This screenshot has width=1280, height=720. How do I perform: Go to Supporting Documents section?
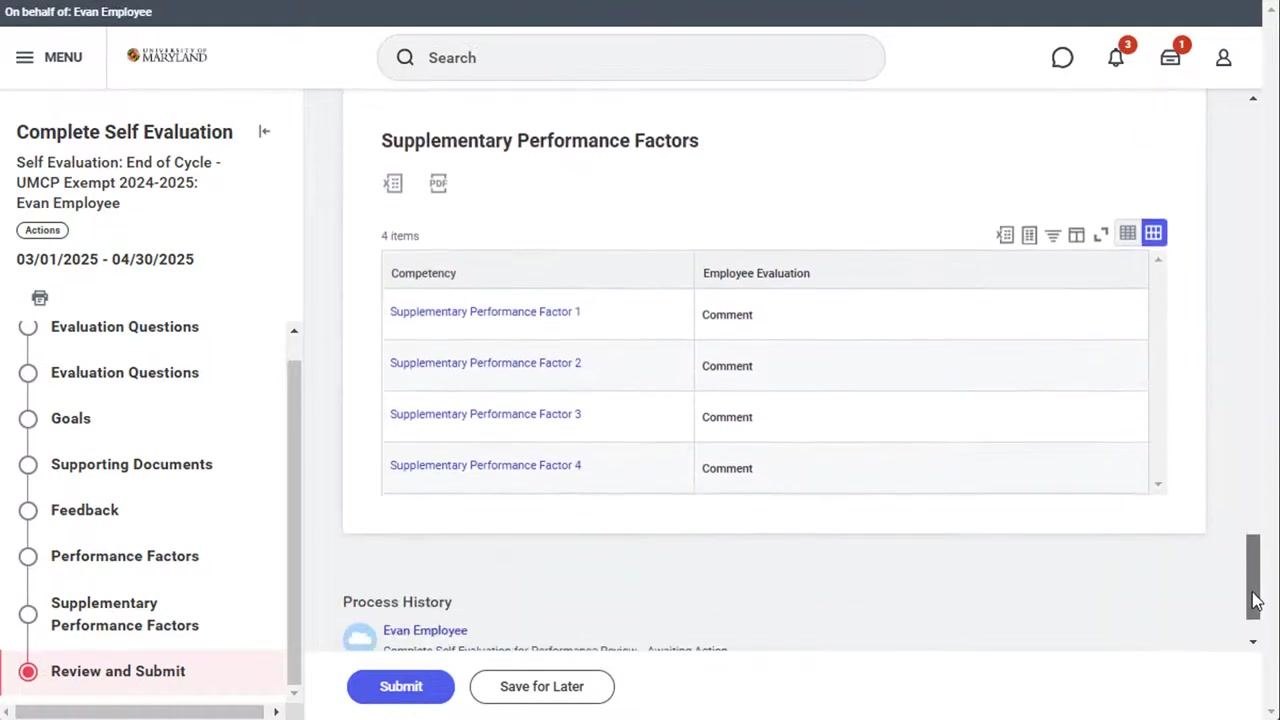(131, 464)
